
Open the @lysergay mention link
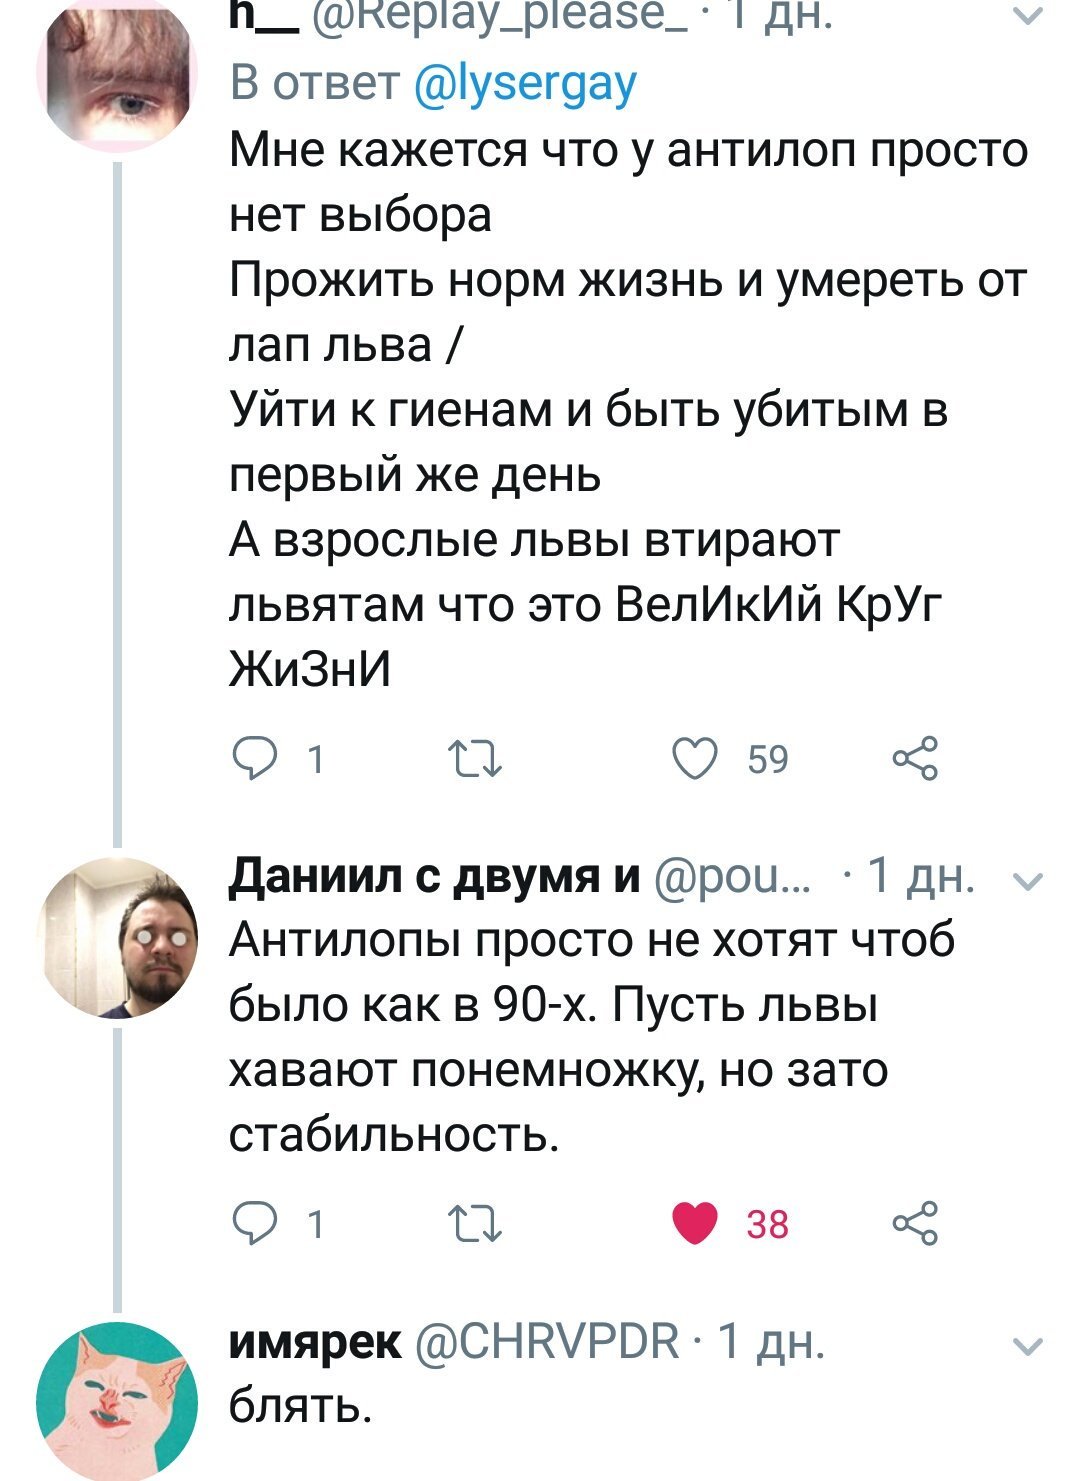pyautogui.click(x=525, y=84)
